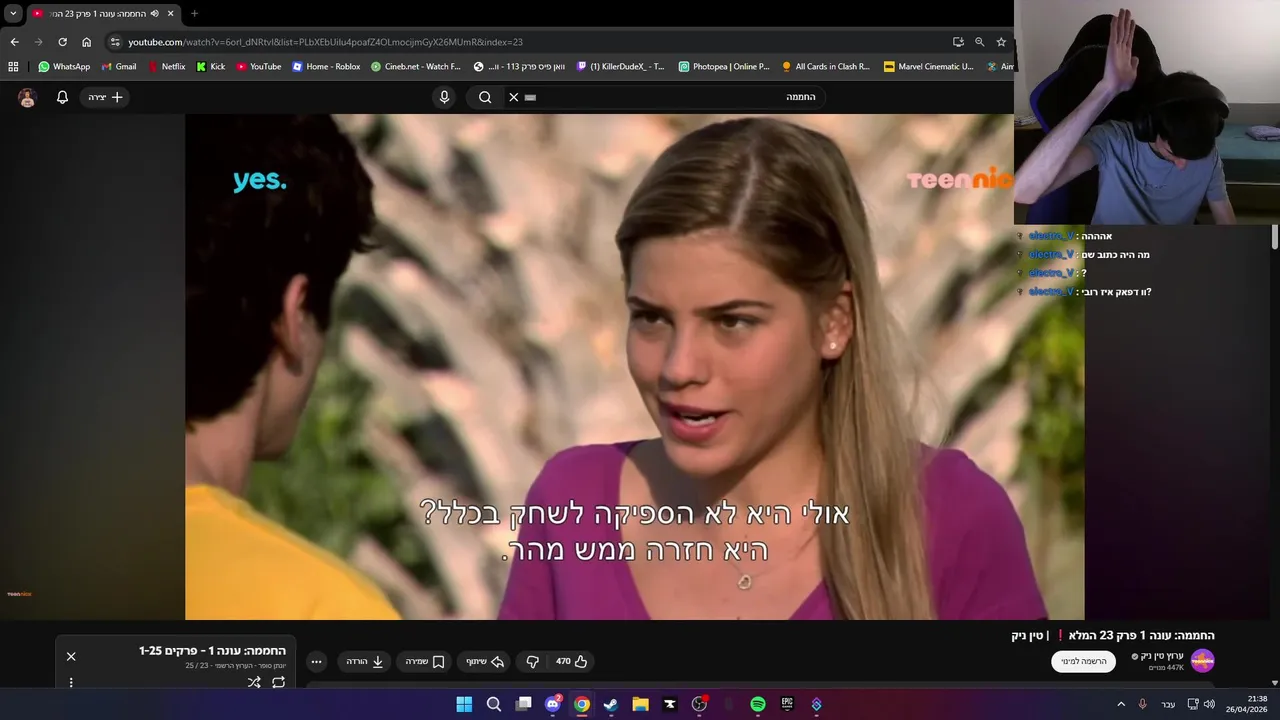Open the YouTube bookmark
Image resolution: width=1280 pixels, height=720 pixels.
click(x=259, y=67)
